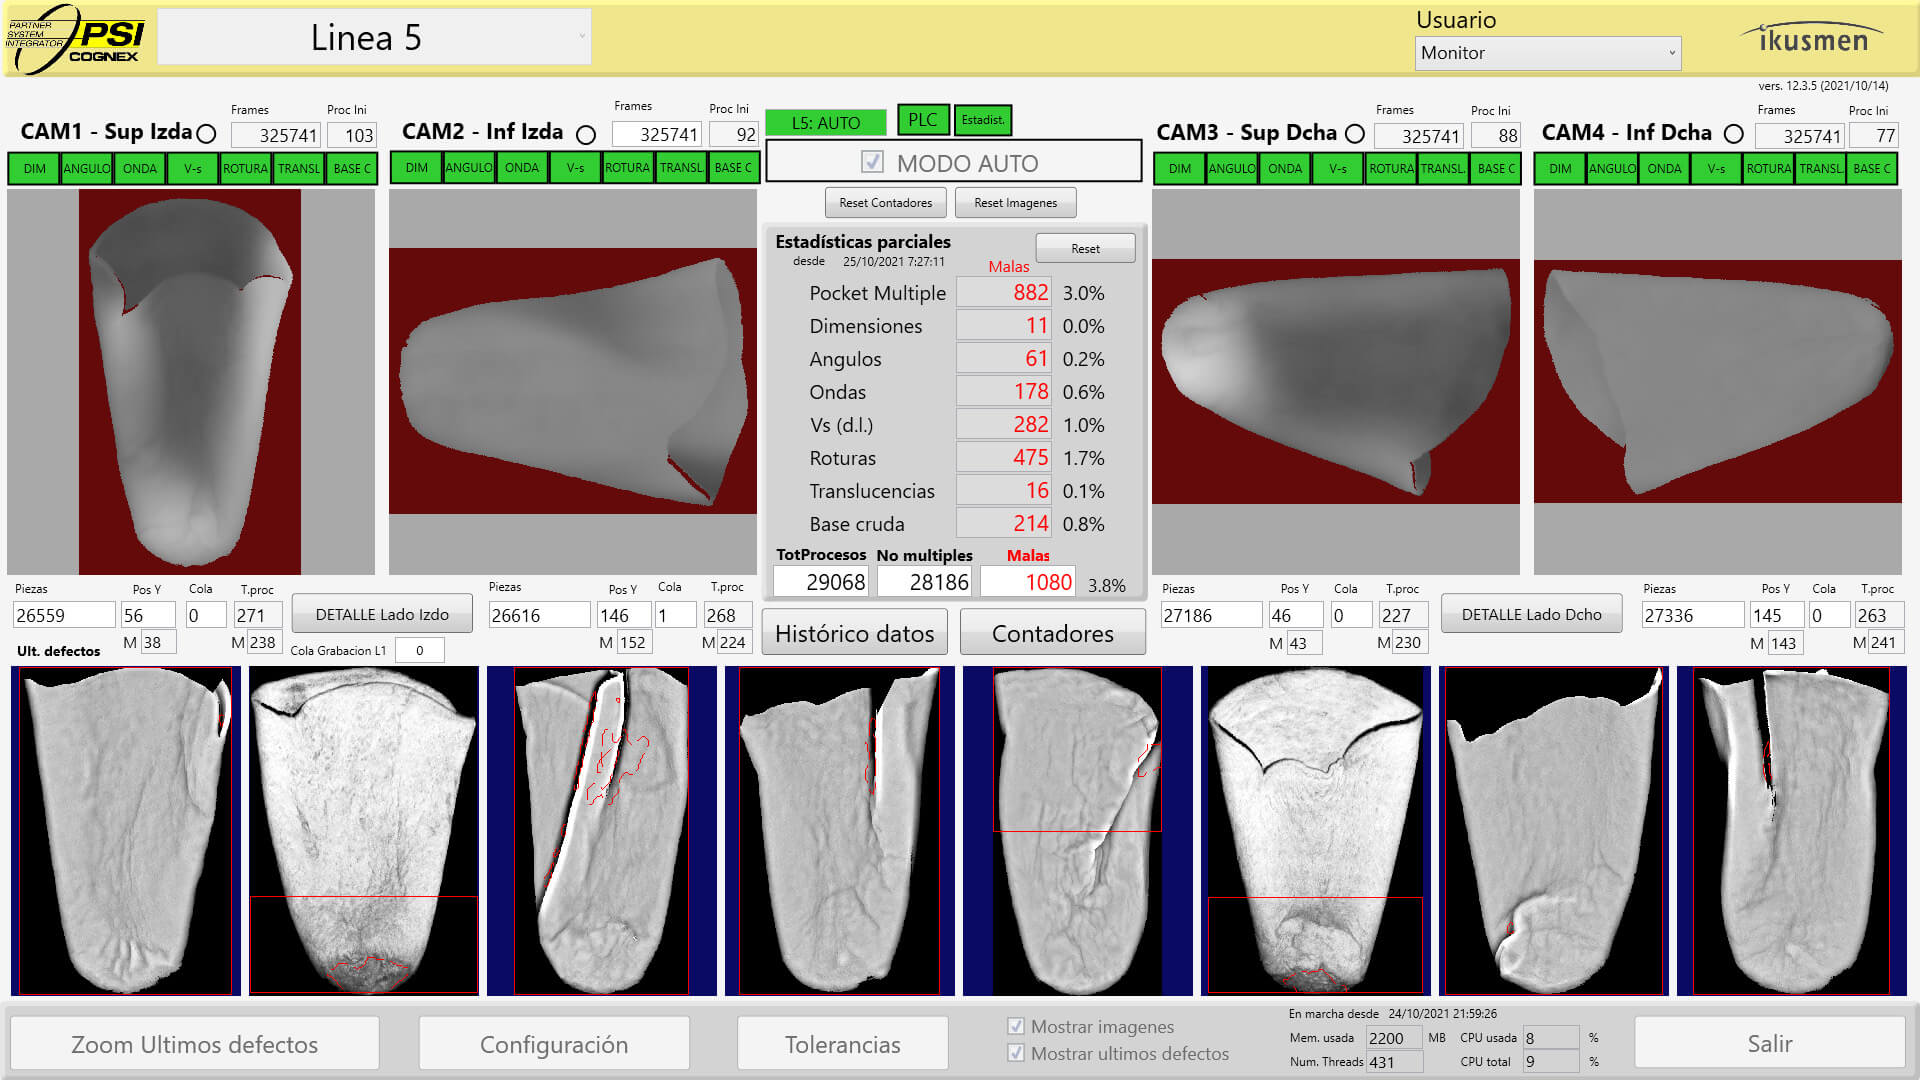Viewport: 1920px width, 1080px height.
Task: Click CAM4 green BASE C status indicator
Action: click(1871, 168)
